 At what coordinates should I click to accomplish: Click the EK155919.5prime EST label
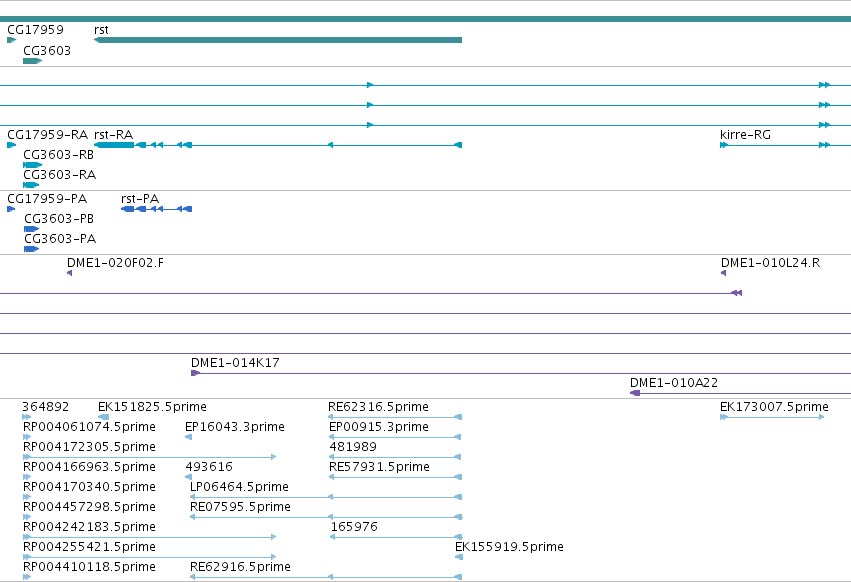click(x=509, y=547)
